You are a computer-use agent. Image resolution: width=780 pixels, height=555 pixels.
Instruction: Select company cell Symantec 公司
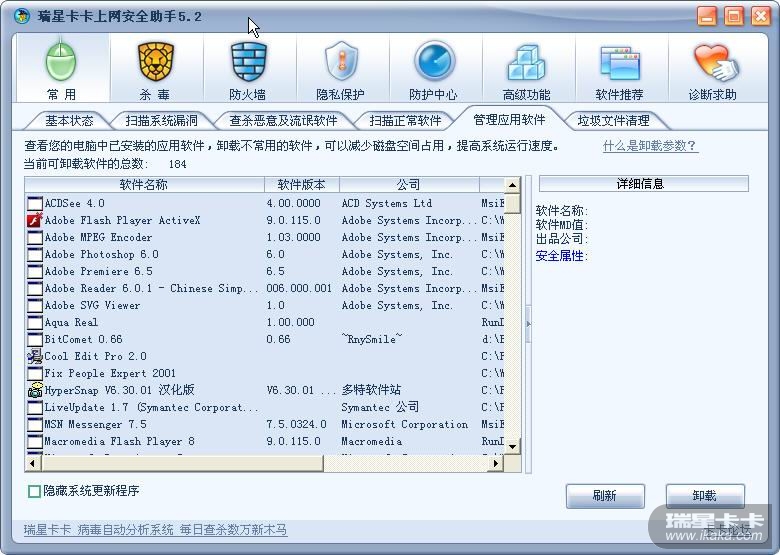tap(380, 407)
